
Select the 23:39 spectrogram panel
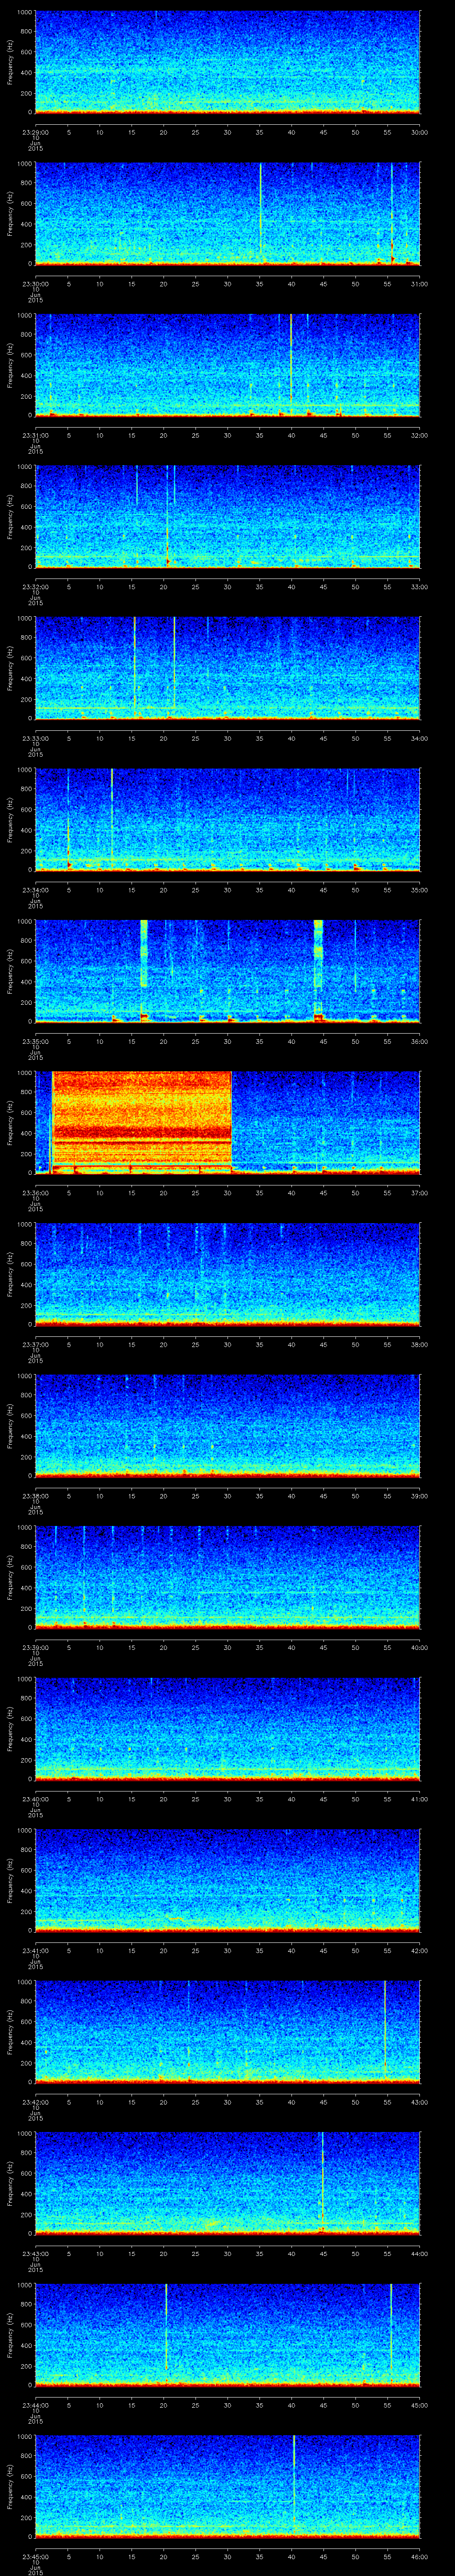point(227,1577)
